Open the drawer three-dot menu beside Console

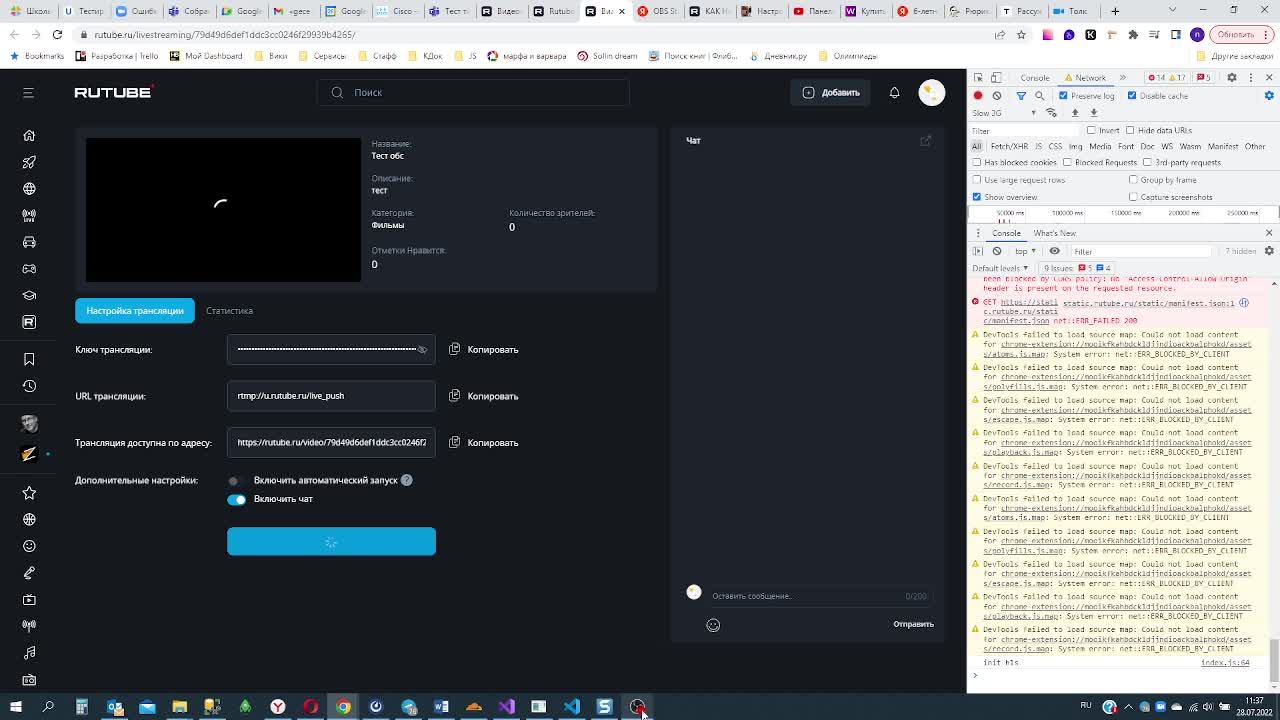[979, 233]
